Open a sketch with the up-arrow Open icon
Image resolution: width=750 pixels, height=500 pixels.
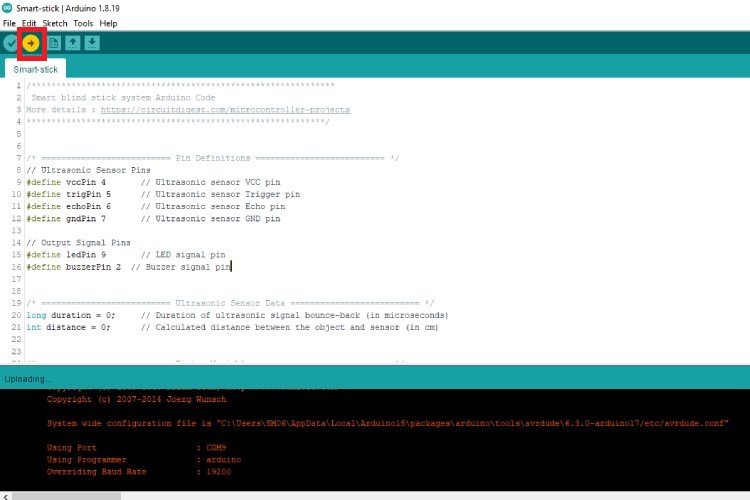(73, 44)
